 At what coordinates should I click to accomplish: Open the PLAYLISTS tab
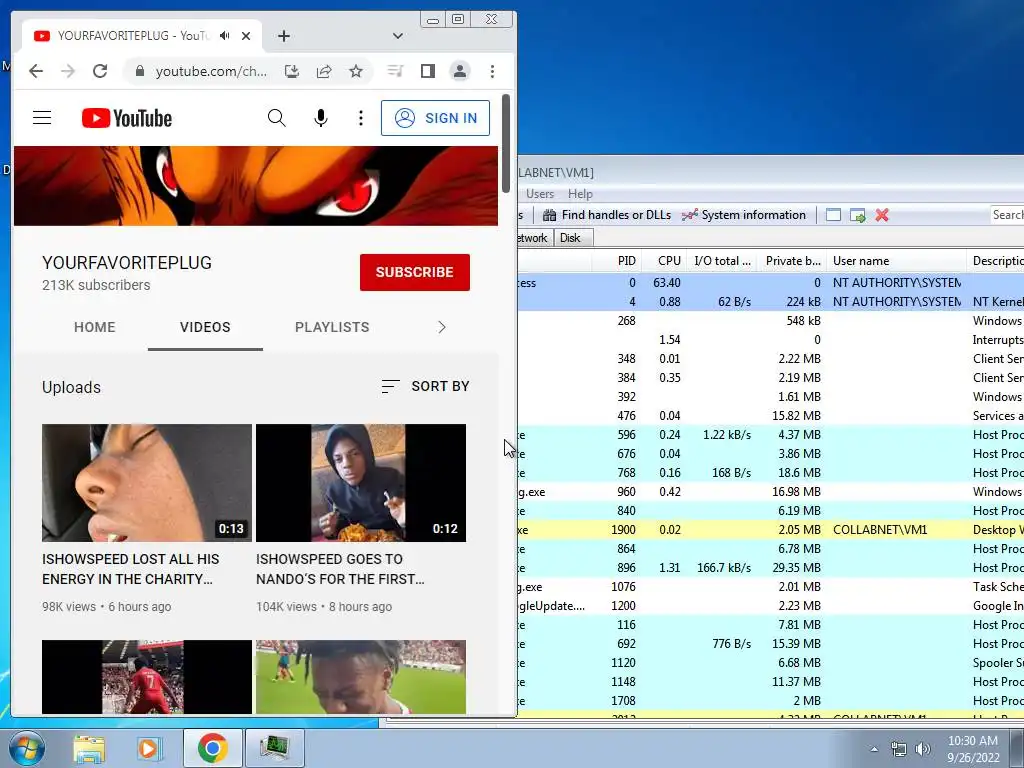tap(332, 327)
